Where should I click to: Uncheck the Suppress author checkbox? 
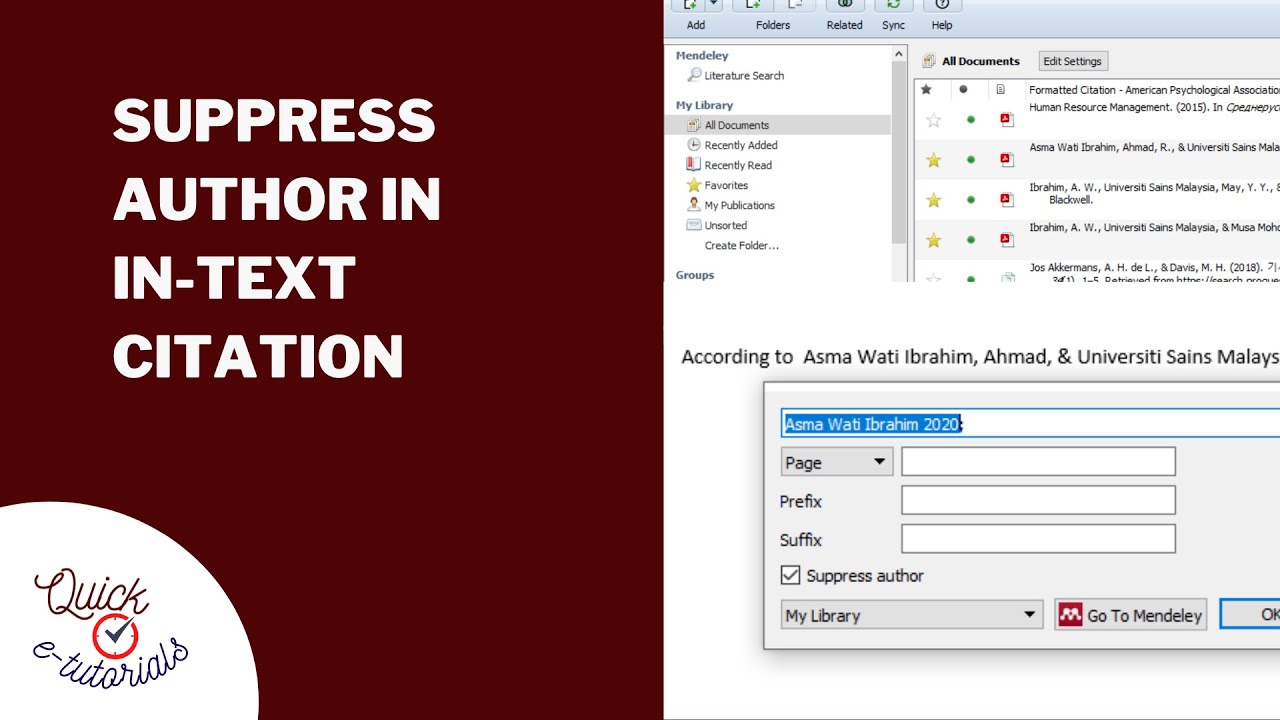click(x=791, y=575)
